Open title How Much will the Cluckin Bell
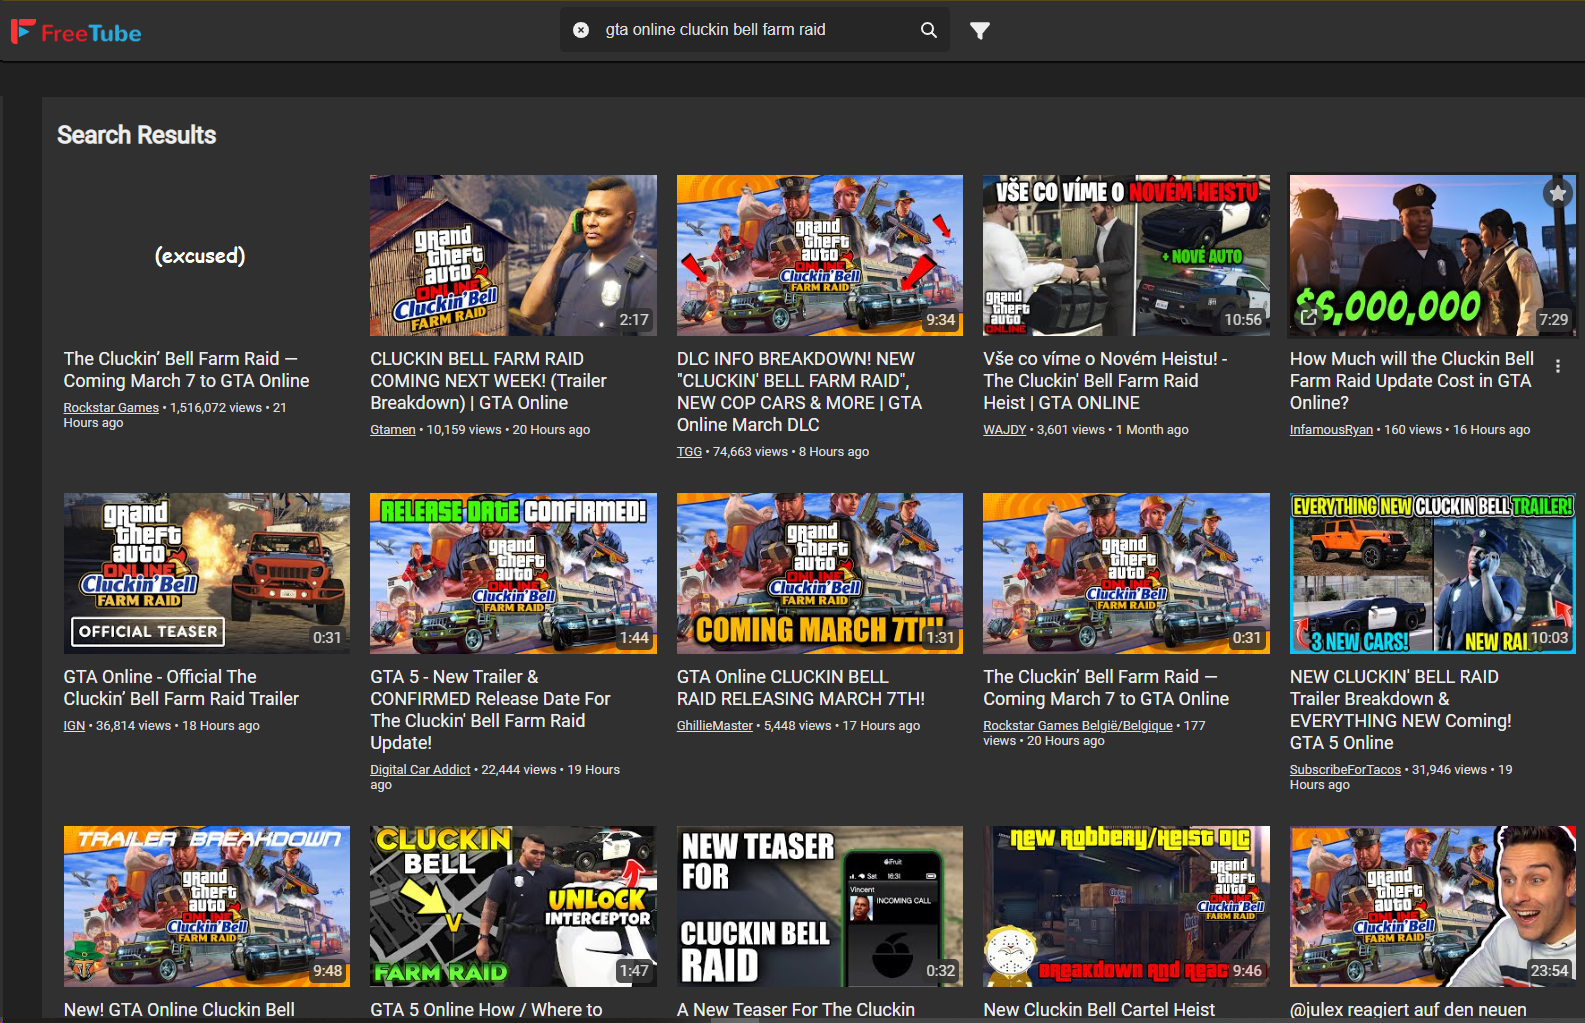 pyautogui.click(x=1412, y=381)
